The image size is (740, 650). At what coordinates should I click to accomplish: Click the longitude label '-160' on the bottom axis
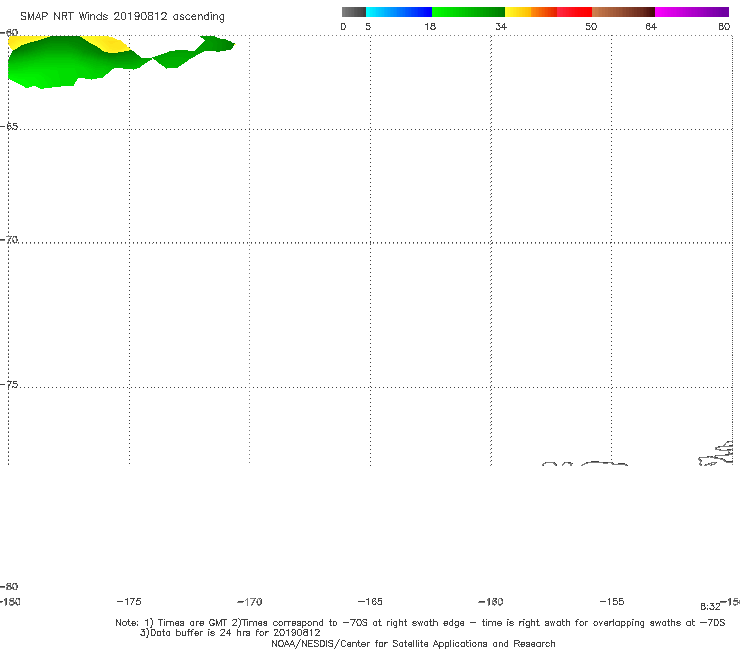491,602
